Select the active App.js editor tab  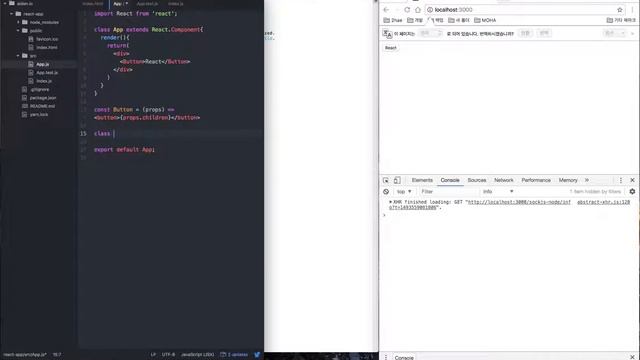120,4
